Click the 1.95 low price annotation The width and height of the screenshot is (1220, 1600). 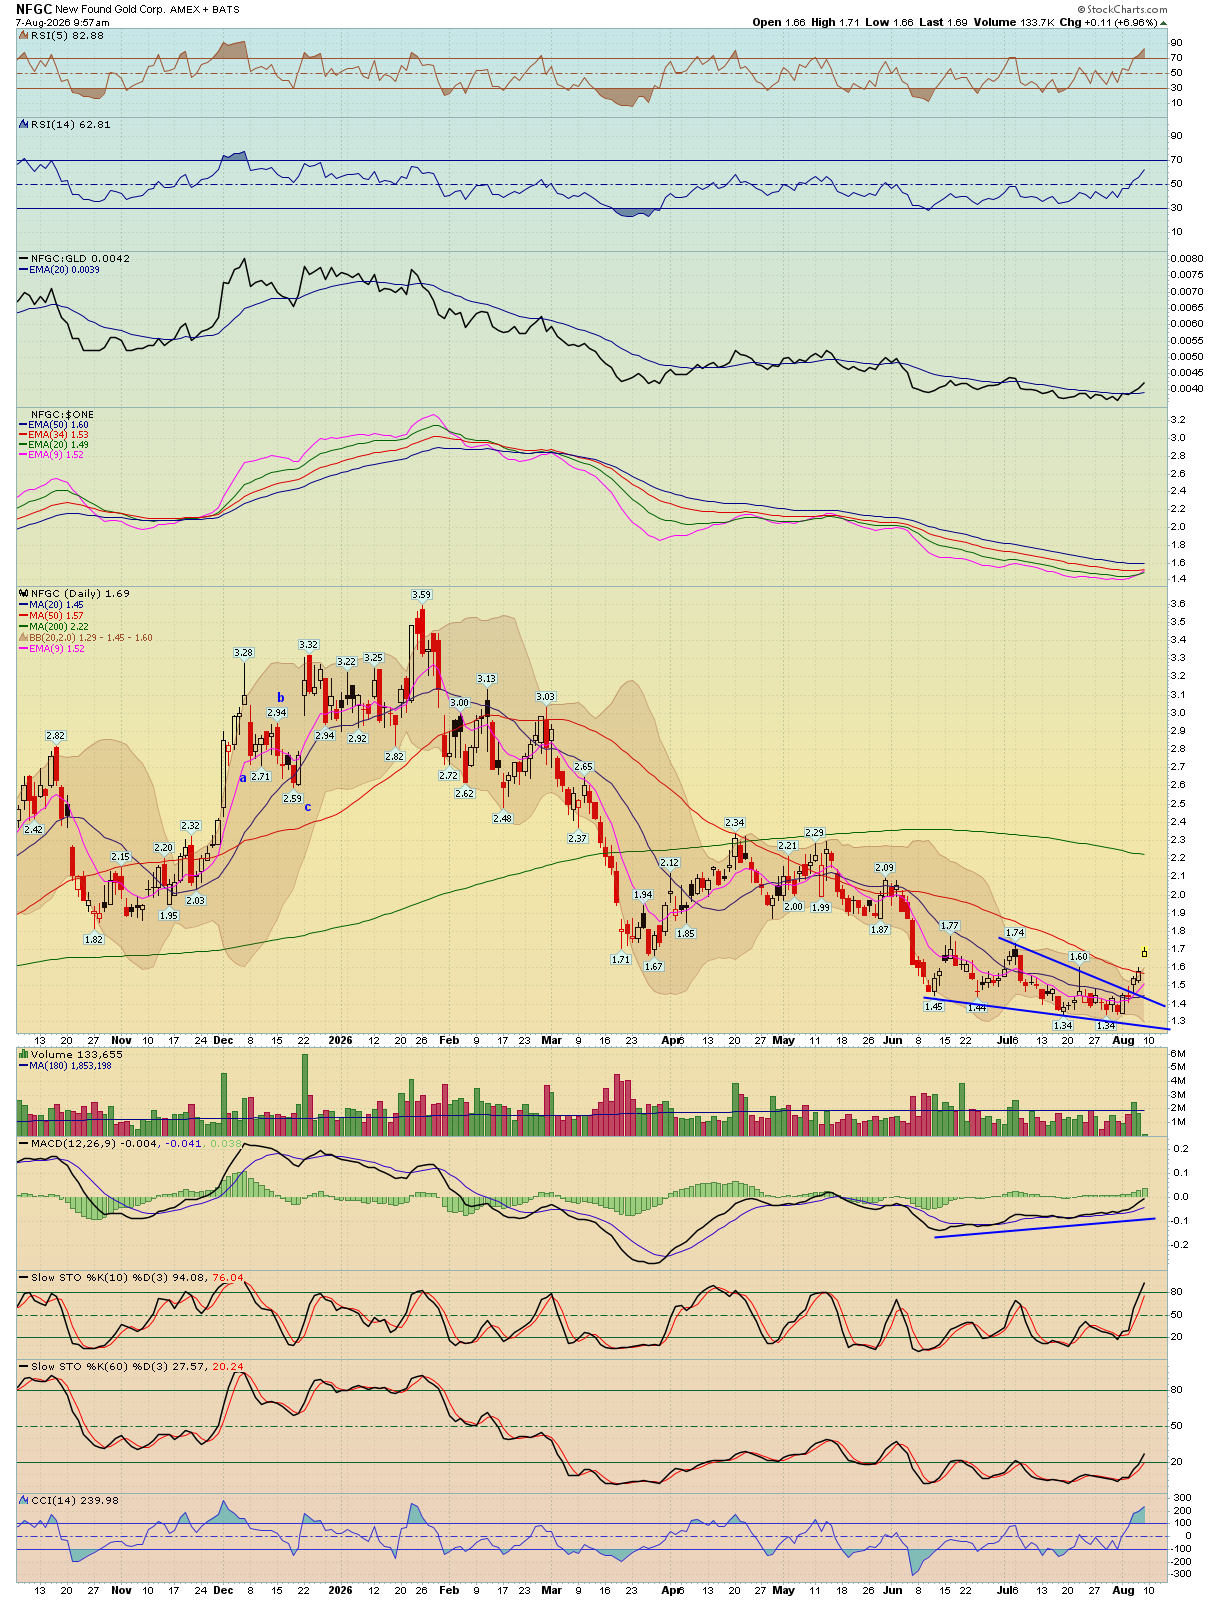click(168, 916)
